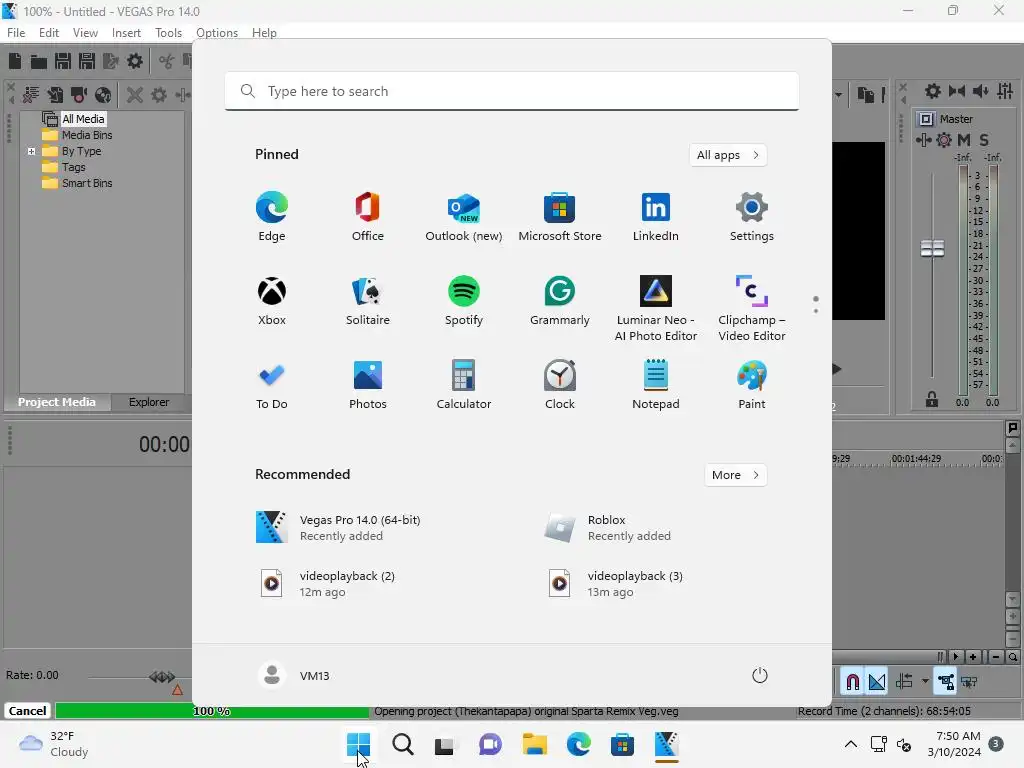Screen dimensions: 1024x768
Task: Open system tray hidden icons chevron
Action: (851, 744)
